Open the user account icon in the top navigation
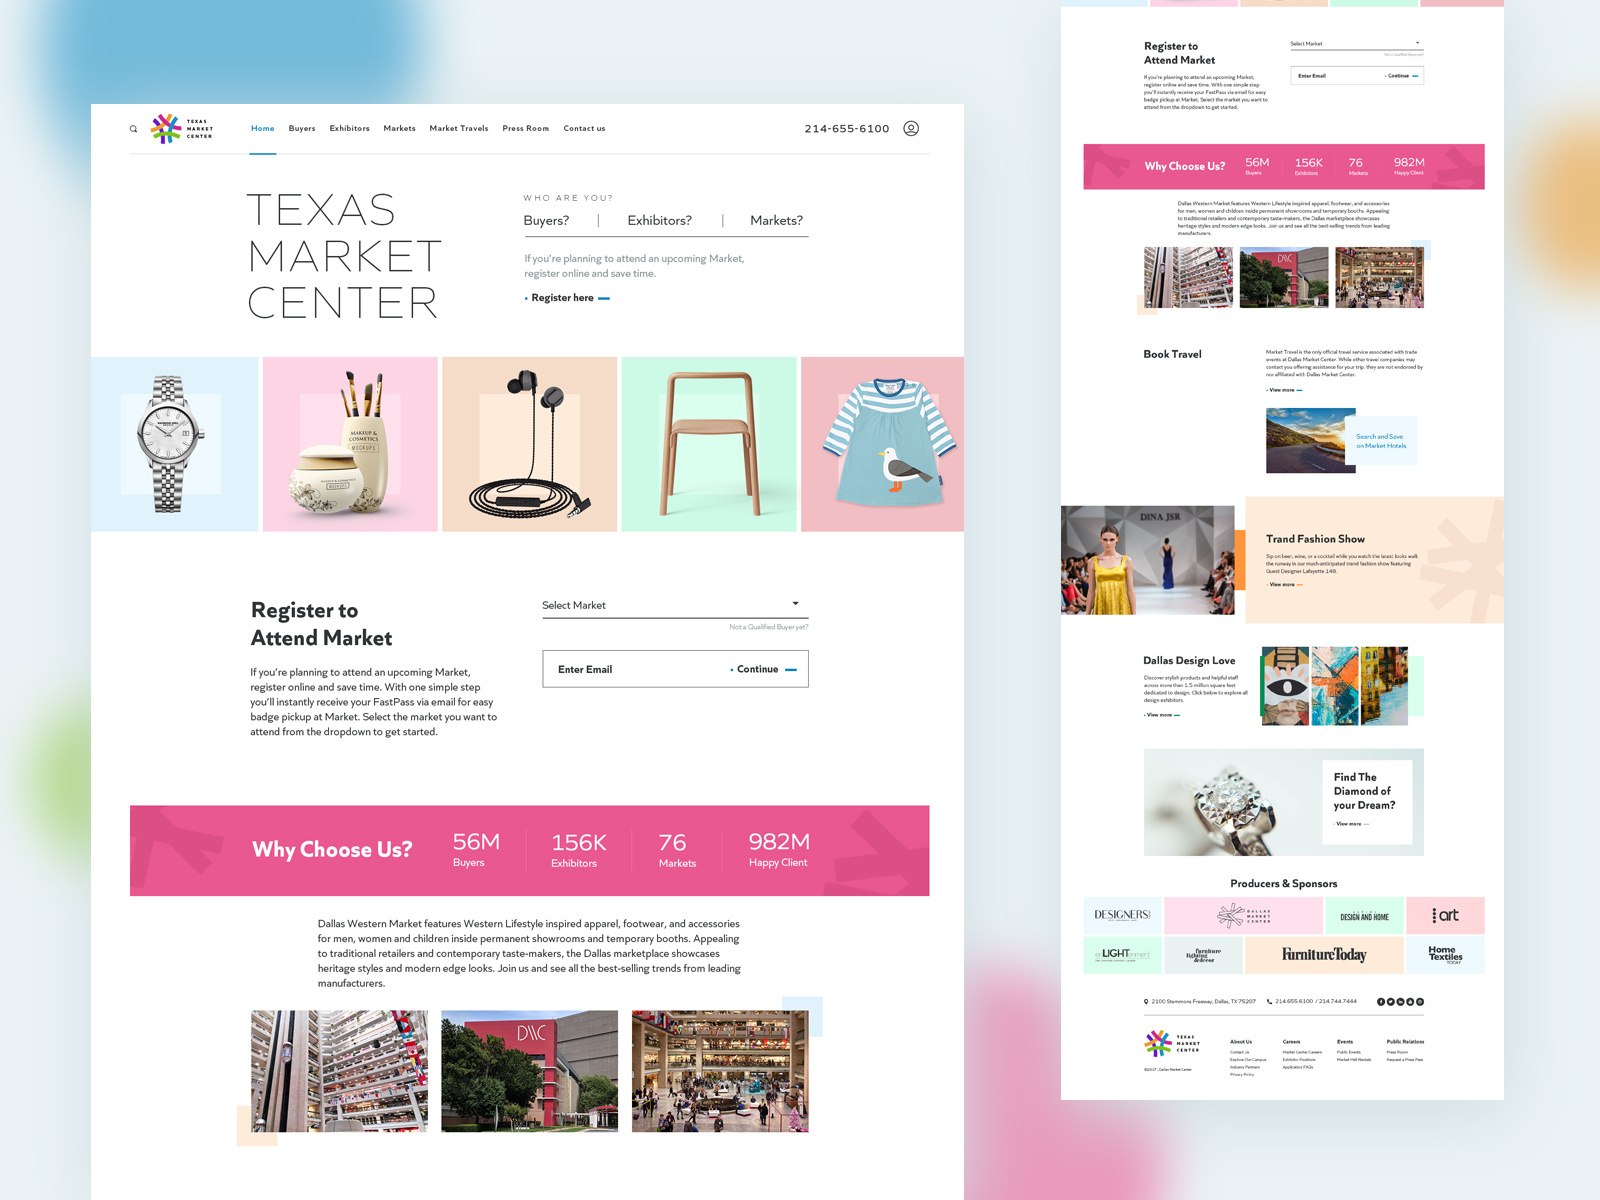The width and height of the screenshot is (1600, 1200). click(911, 128)
